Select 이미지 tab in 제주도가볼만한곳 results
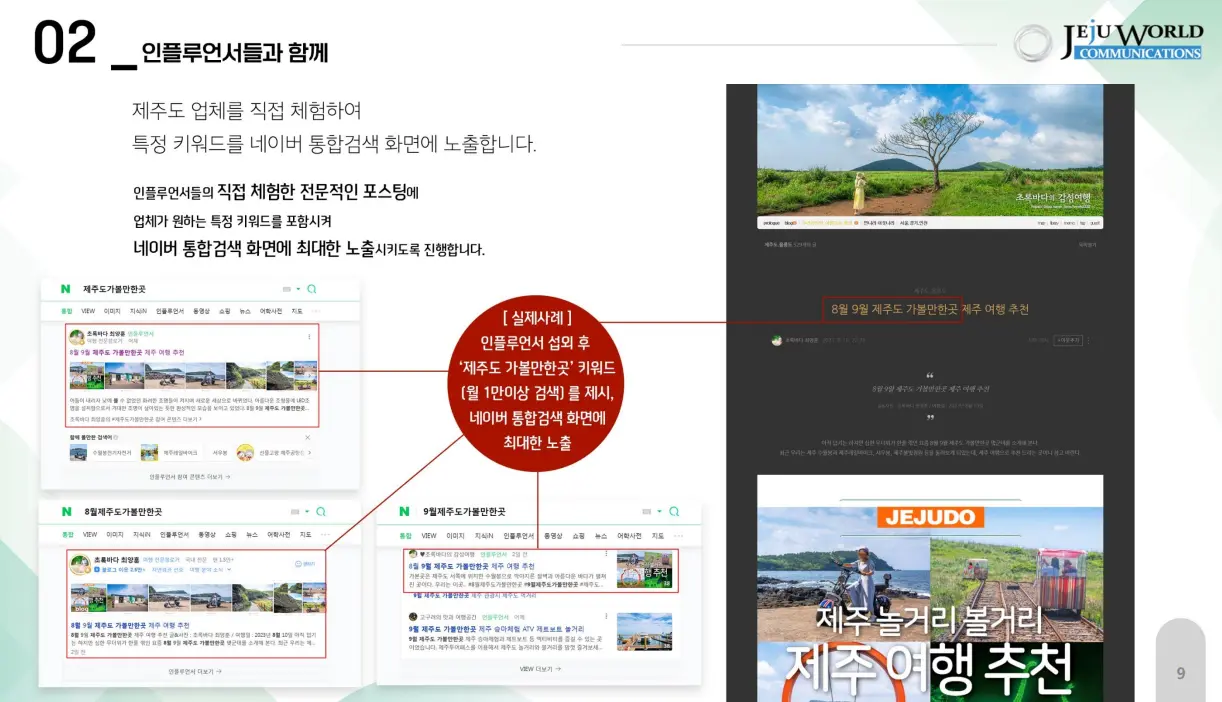The image size is (1222, 702). (x=112, y=311)
